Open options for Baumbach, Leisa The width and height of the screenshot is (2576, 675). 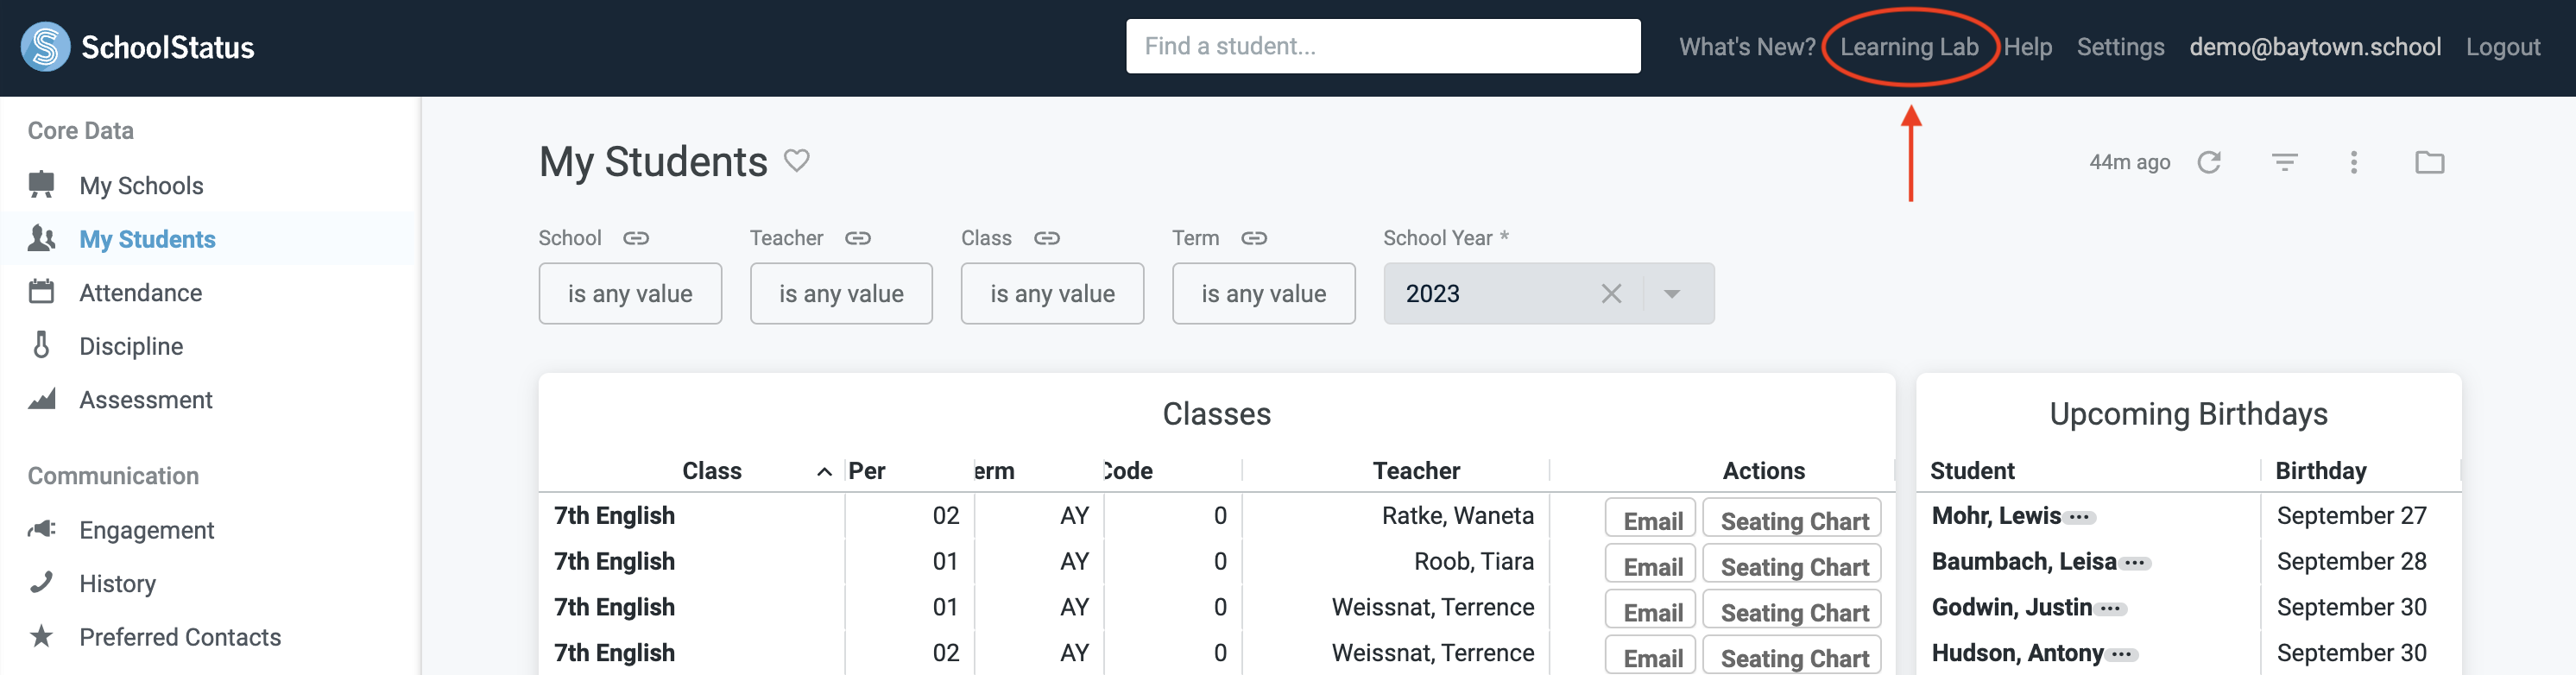(2134, 563)
